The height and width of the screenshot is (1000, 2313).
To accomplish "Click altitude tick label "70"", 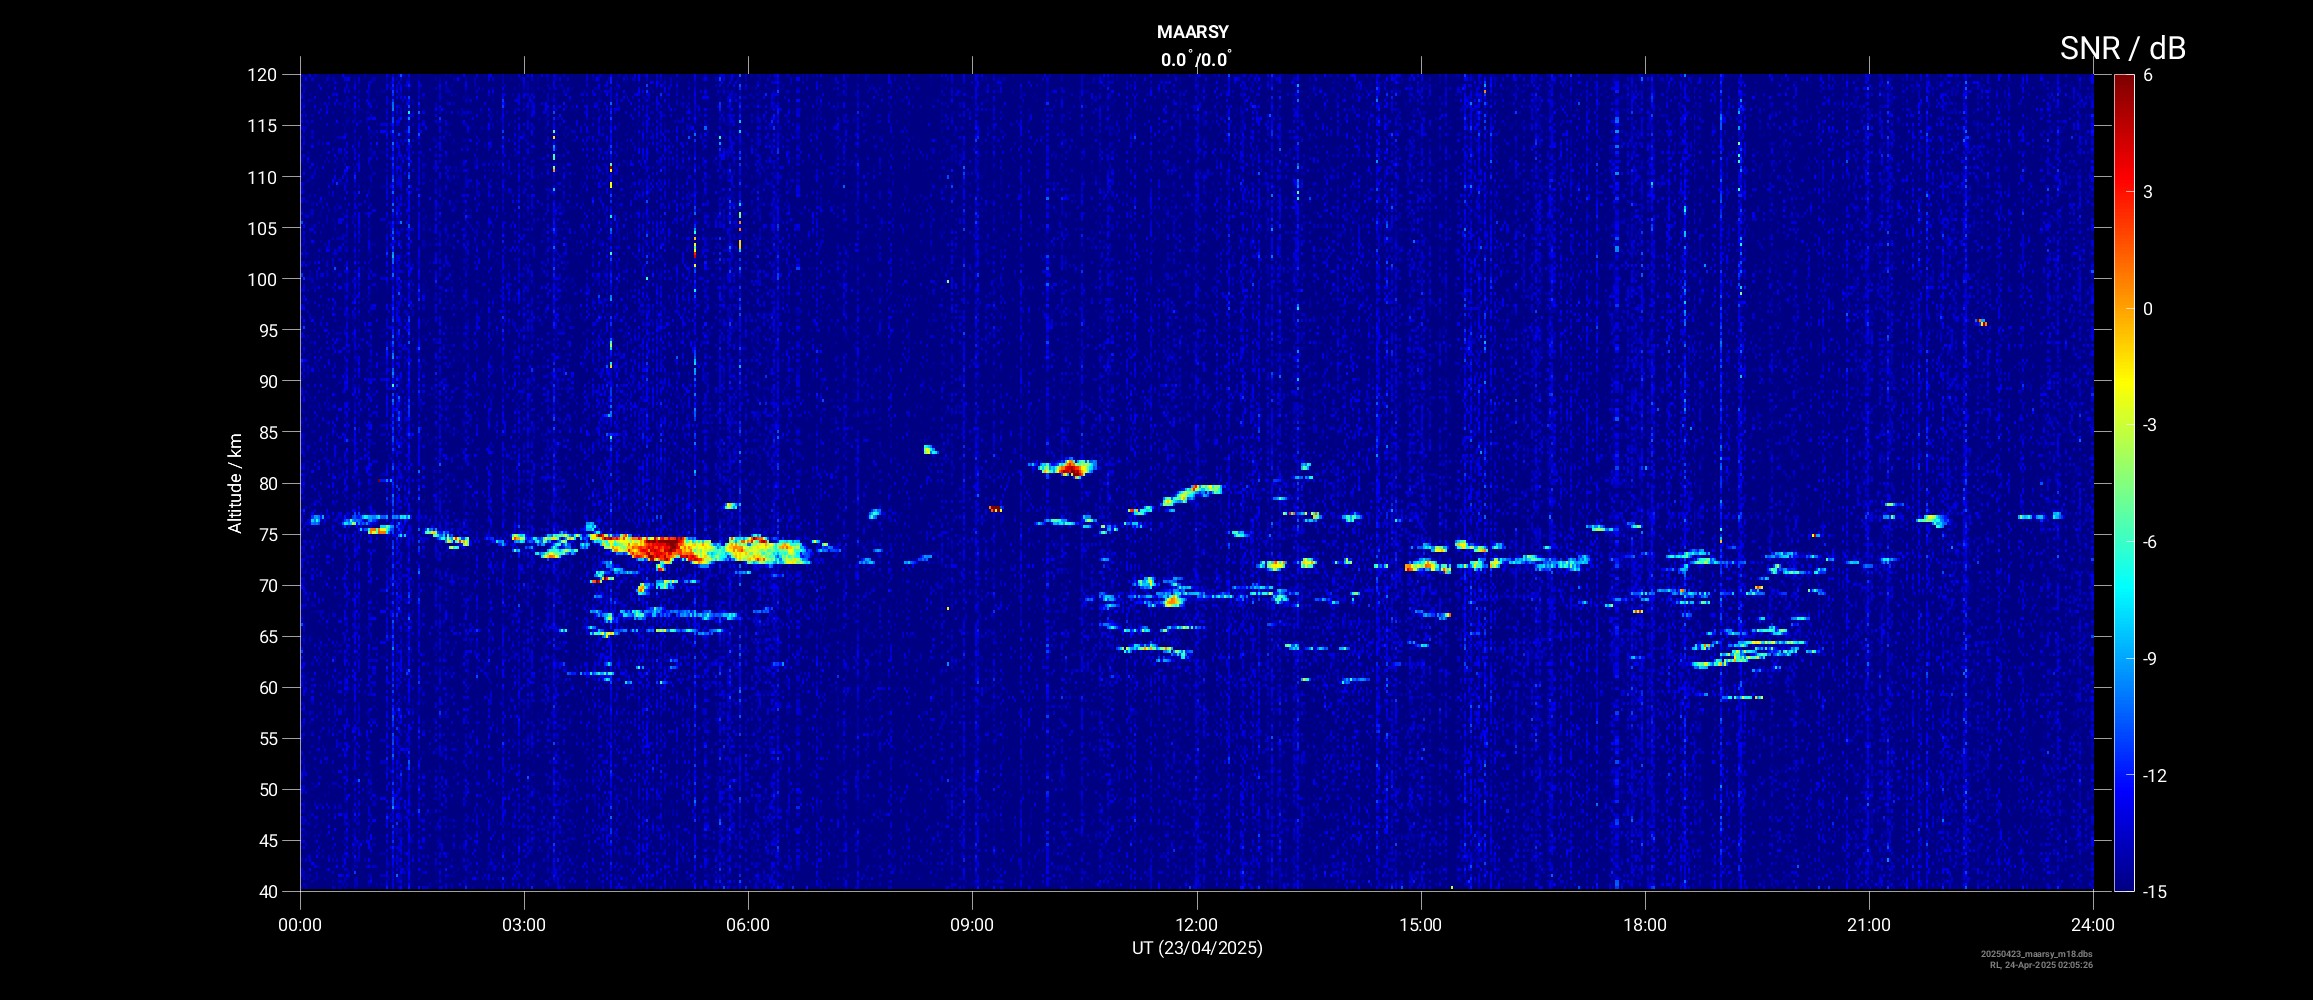I will tap(267, 585).
